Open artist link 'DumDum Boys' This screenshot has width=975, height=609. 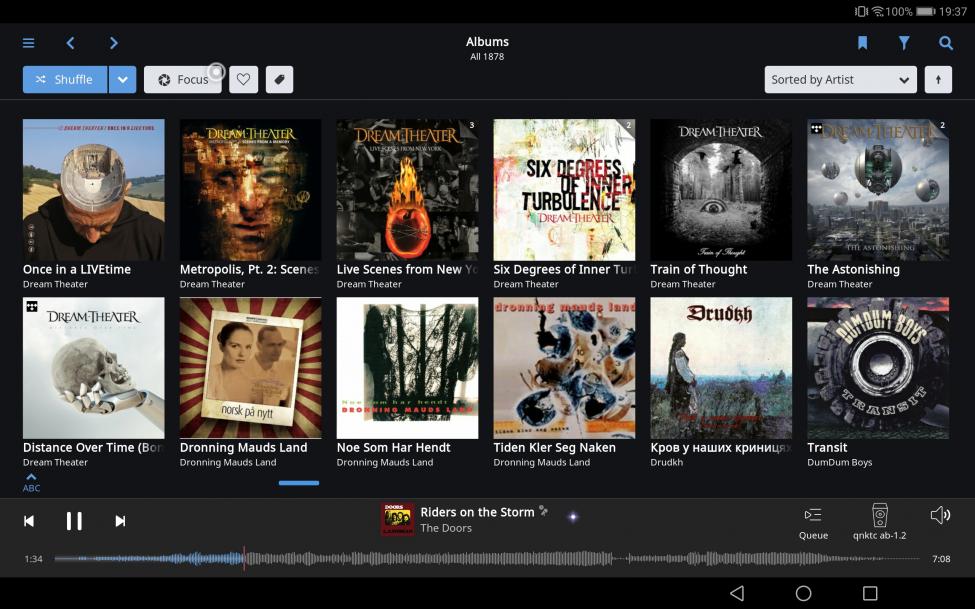coord(839,462)
